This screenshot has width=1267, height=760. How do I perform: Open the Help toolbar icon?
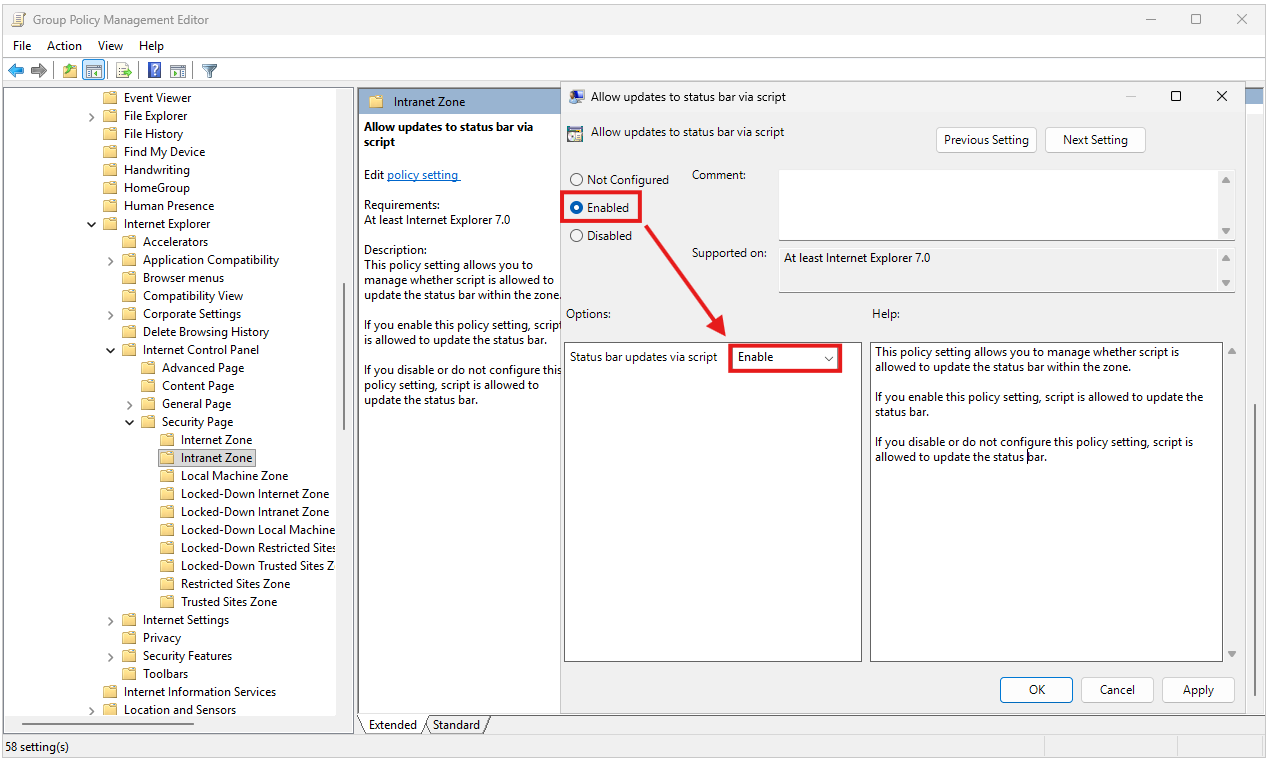coord(155,70)
